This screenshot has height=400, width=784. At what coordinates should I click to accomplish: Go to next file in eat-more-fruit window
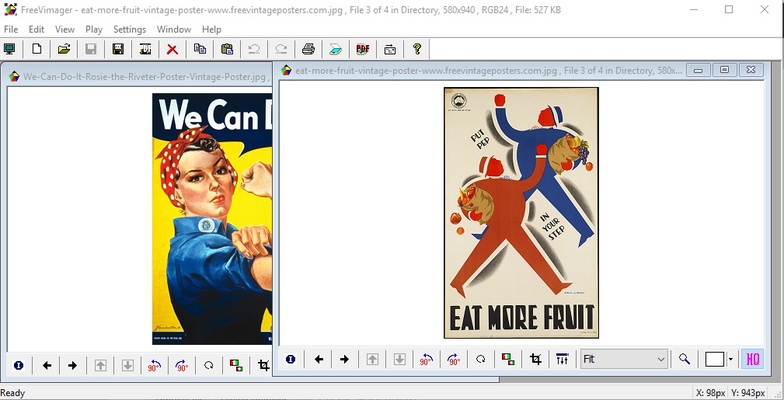tap(344, 359)
